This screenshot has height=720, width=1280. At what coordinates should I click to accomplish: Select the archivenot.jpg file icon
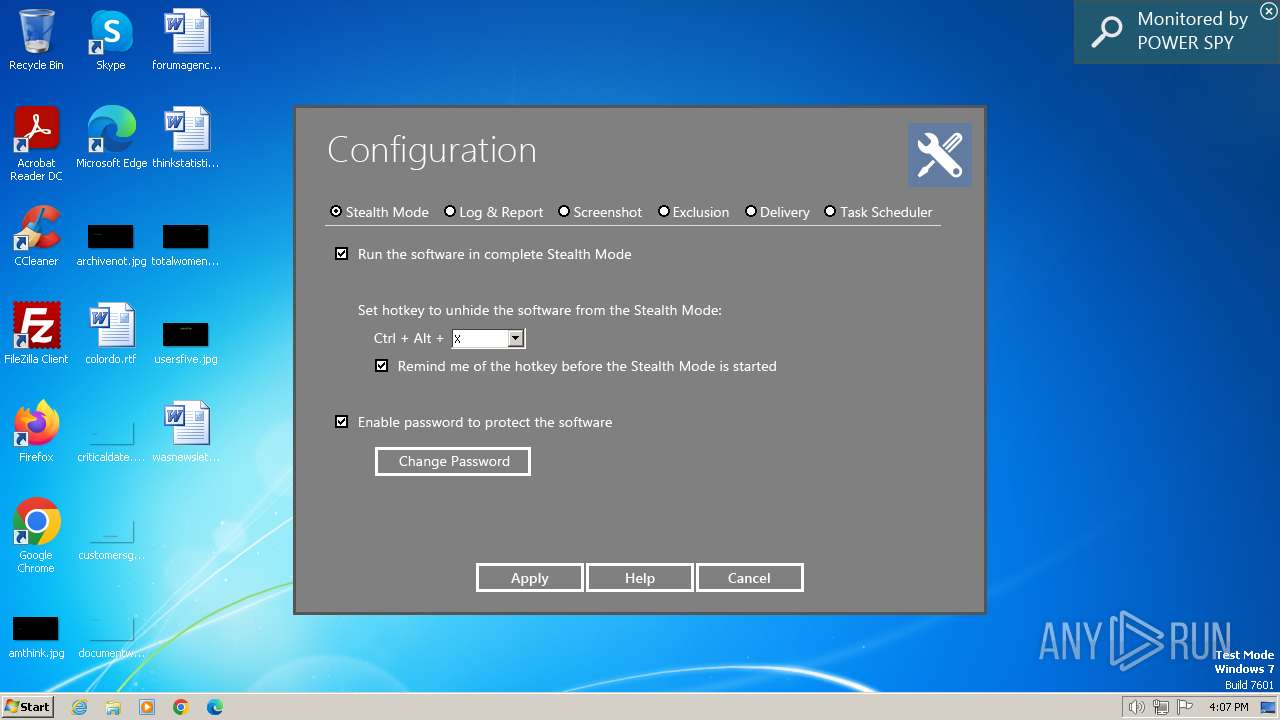click(110, 245)
